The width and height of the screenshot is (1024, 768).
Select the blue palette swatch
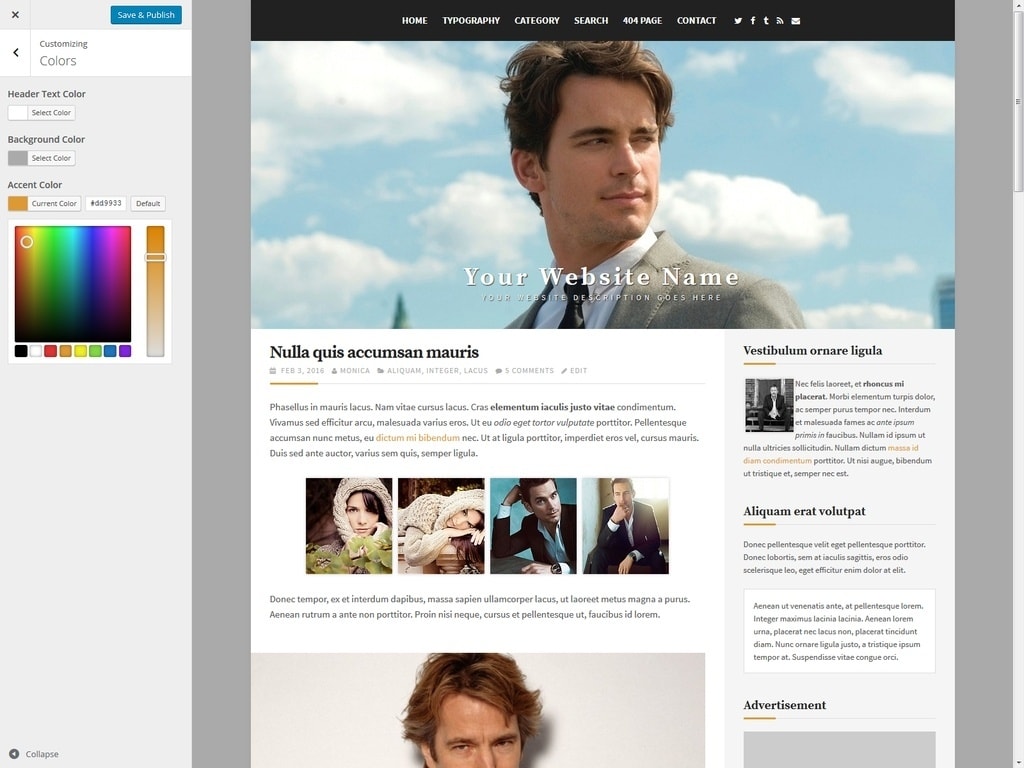point(110,351)
